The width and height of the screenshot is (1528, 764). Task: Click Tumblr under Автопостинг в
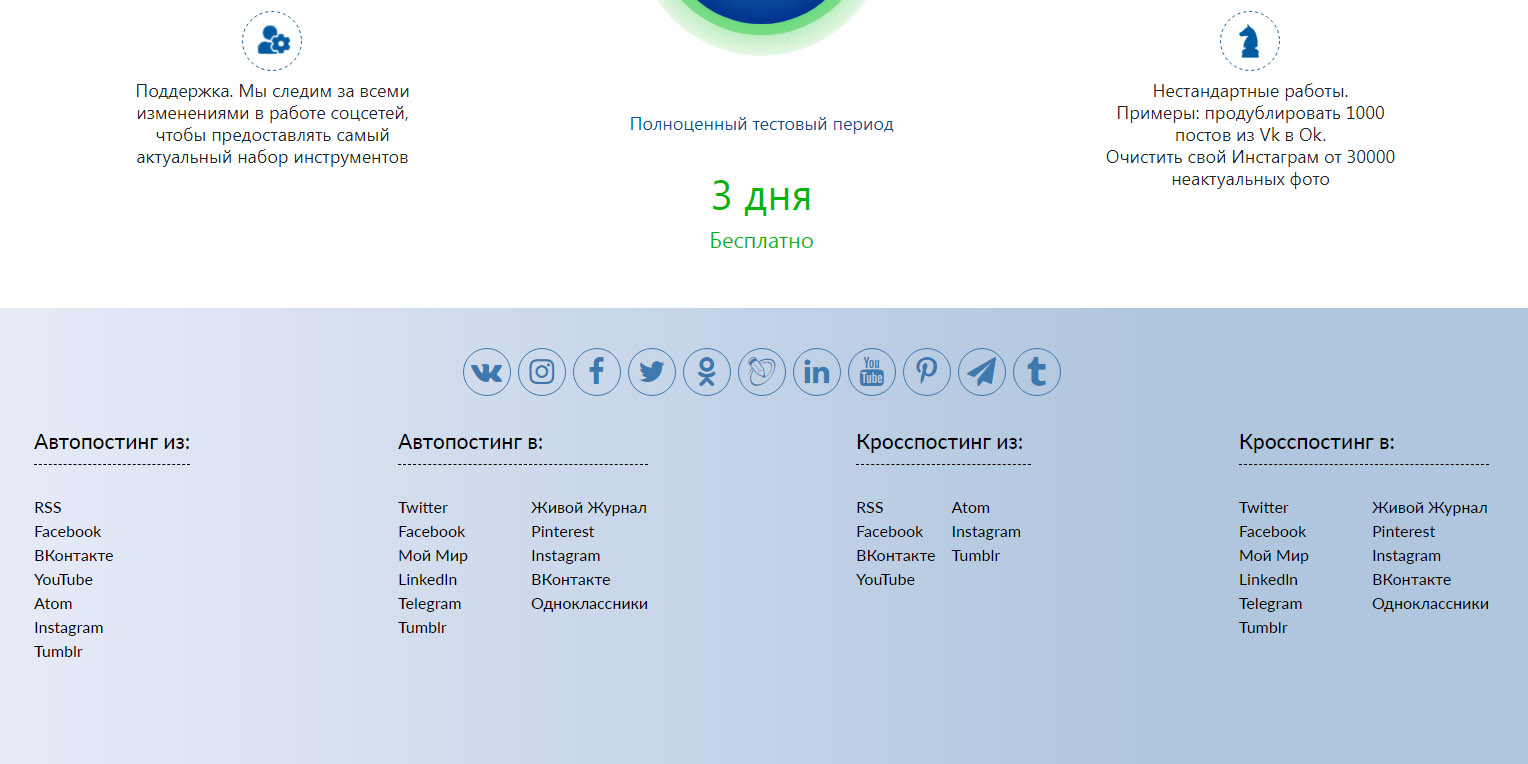tap(422, 628)
